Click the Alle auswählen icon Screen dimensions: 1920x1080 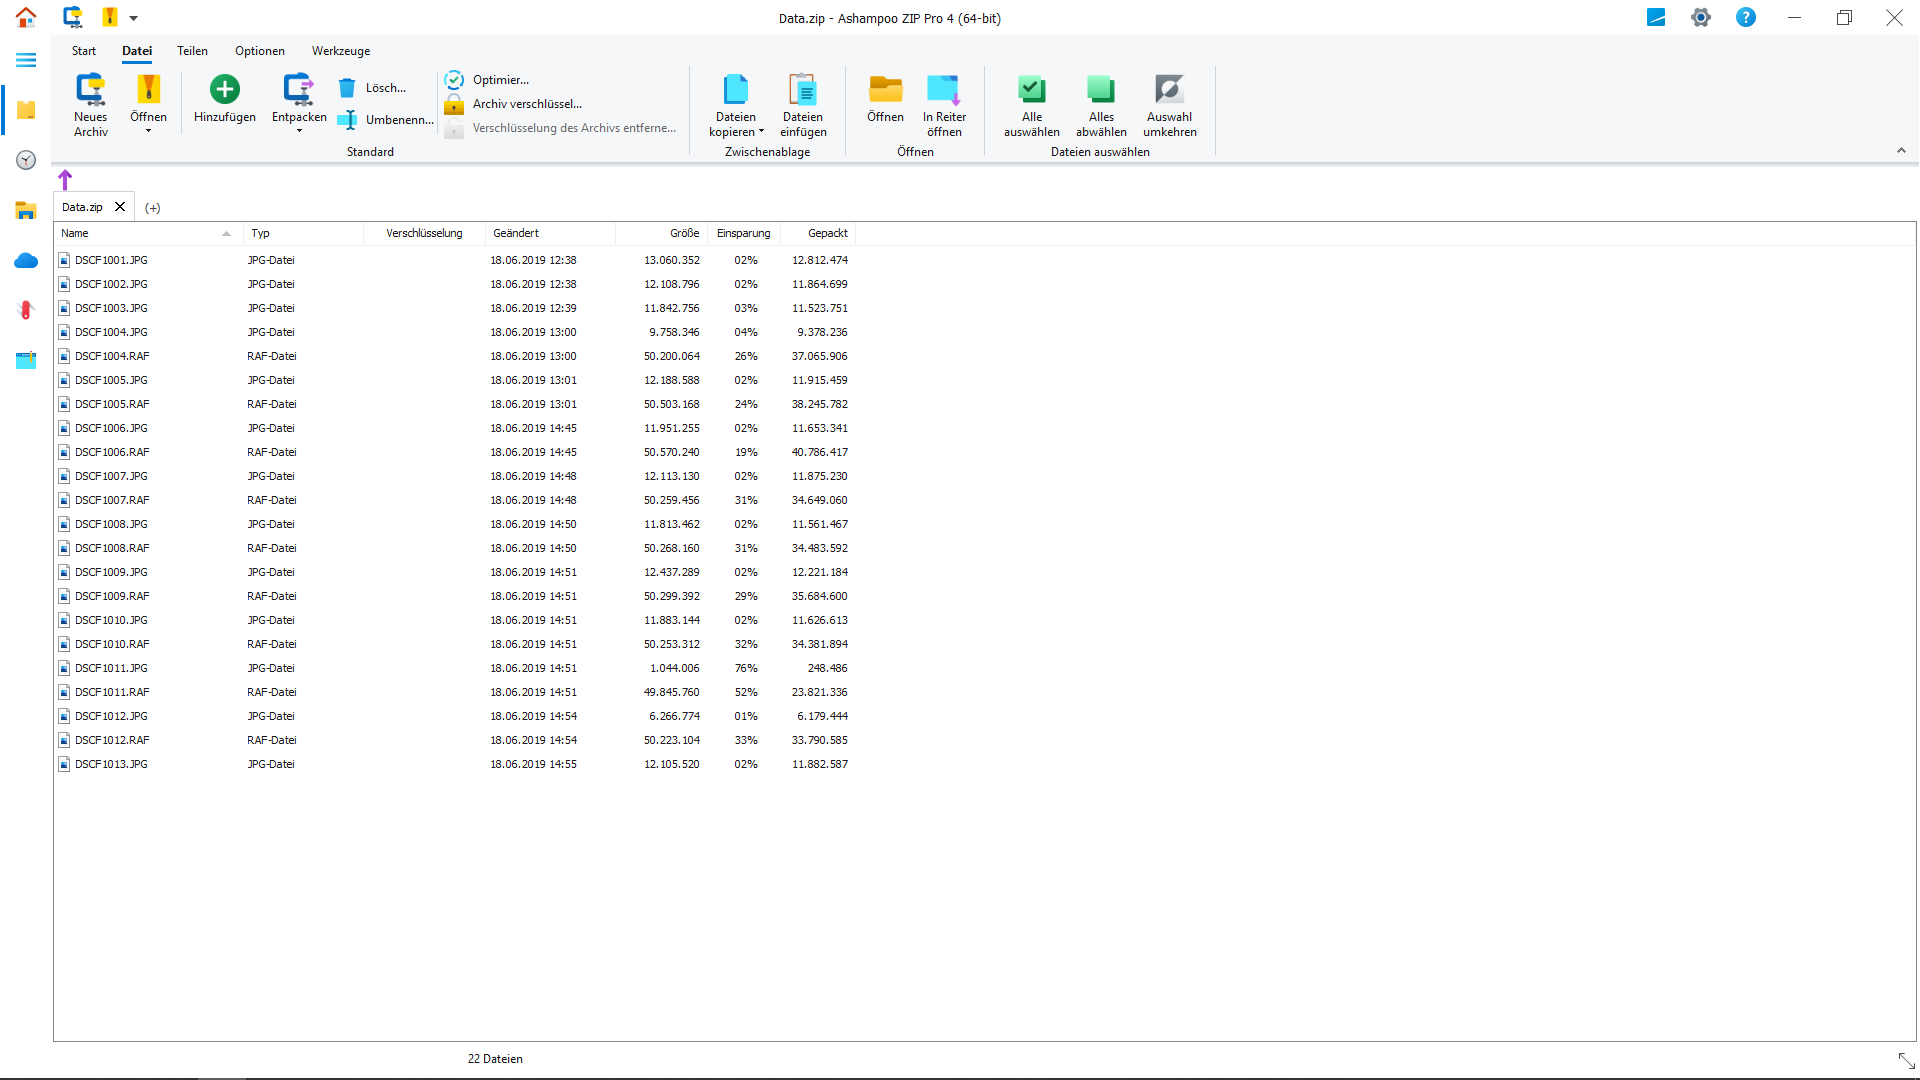(x=1031, y=90)
